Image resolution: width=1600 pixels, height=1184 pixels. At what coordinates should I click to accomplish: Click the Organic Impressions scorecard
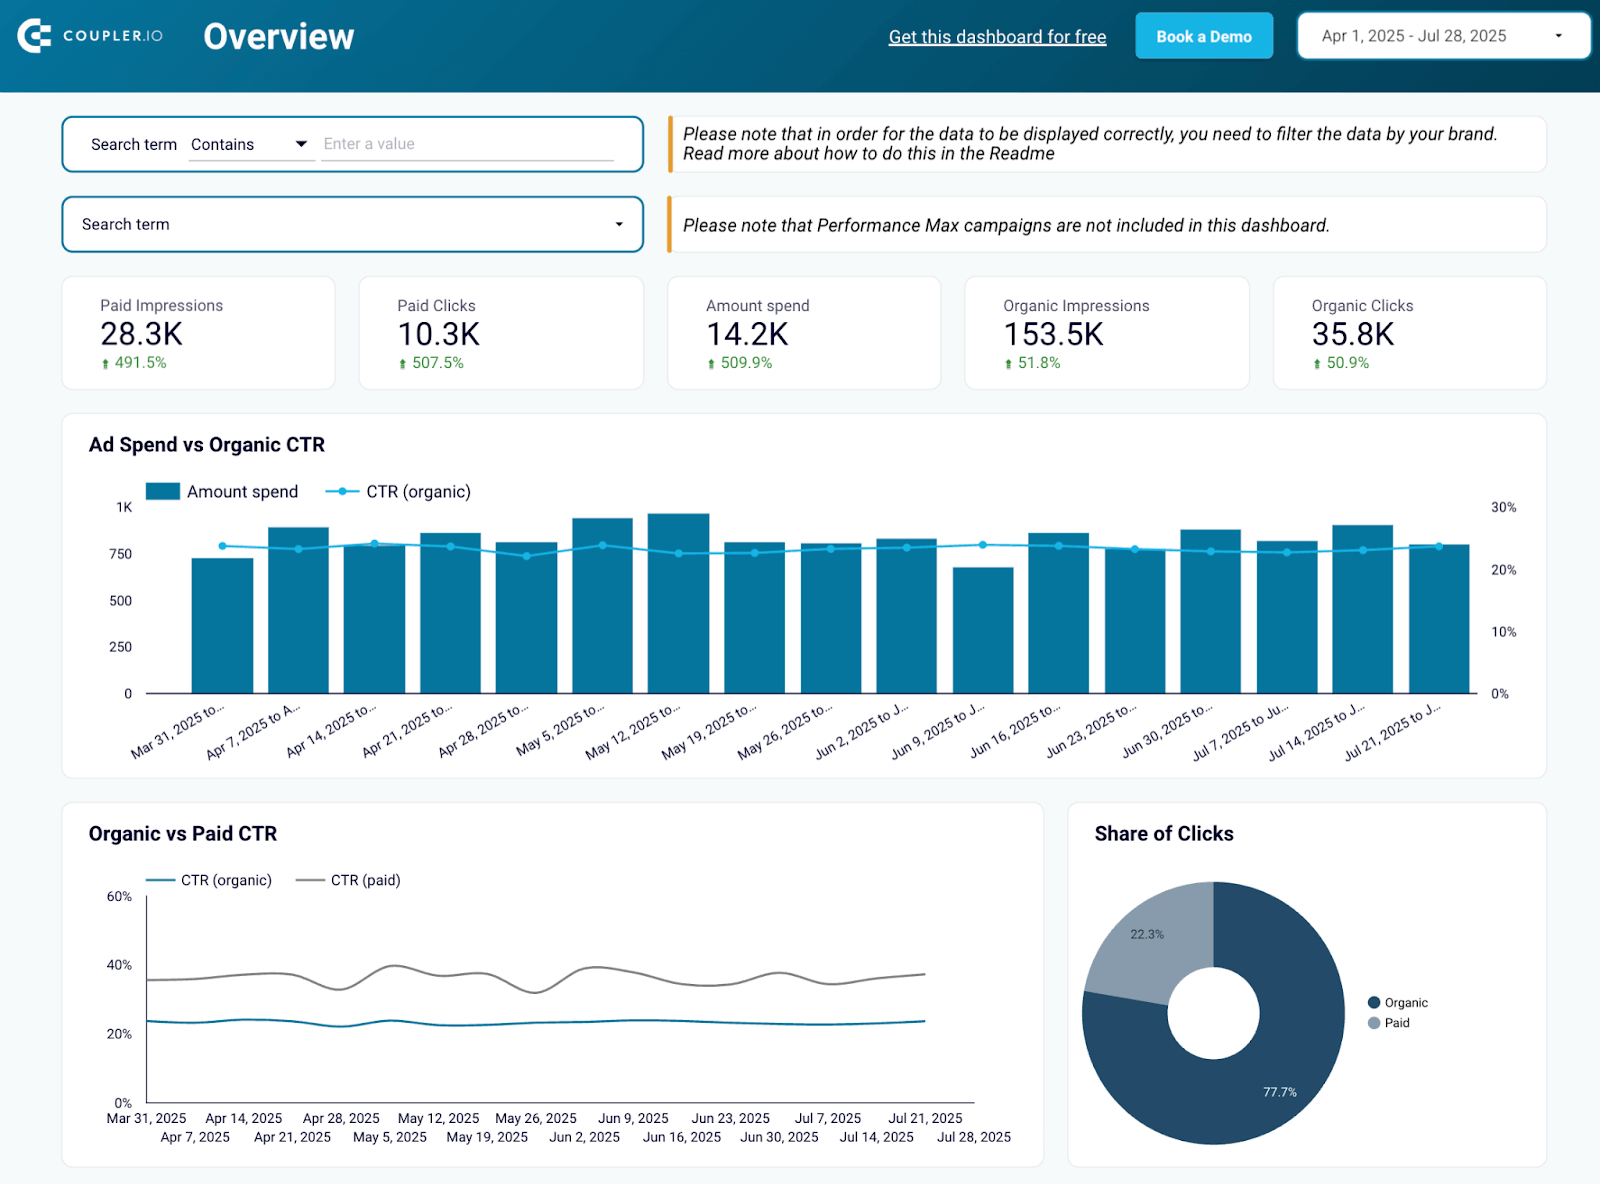tap(1106, 333)
